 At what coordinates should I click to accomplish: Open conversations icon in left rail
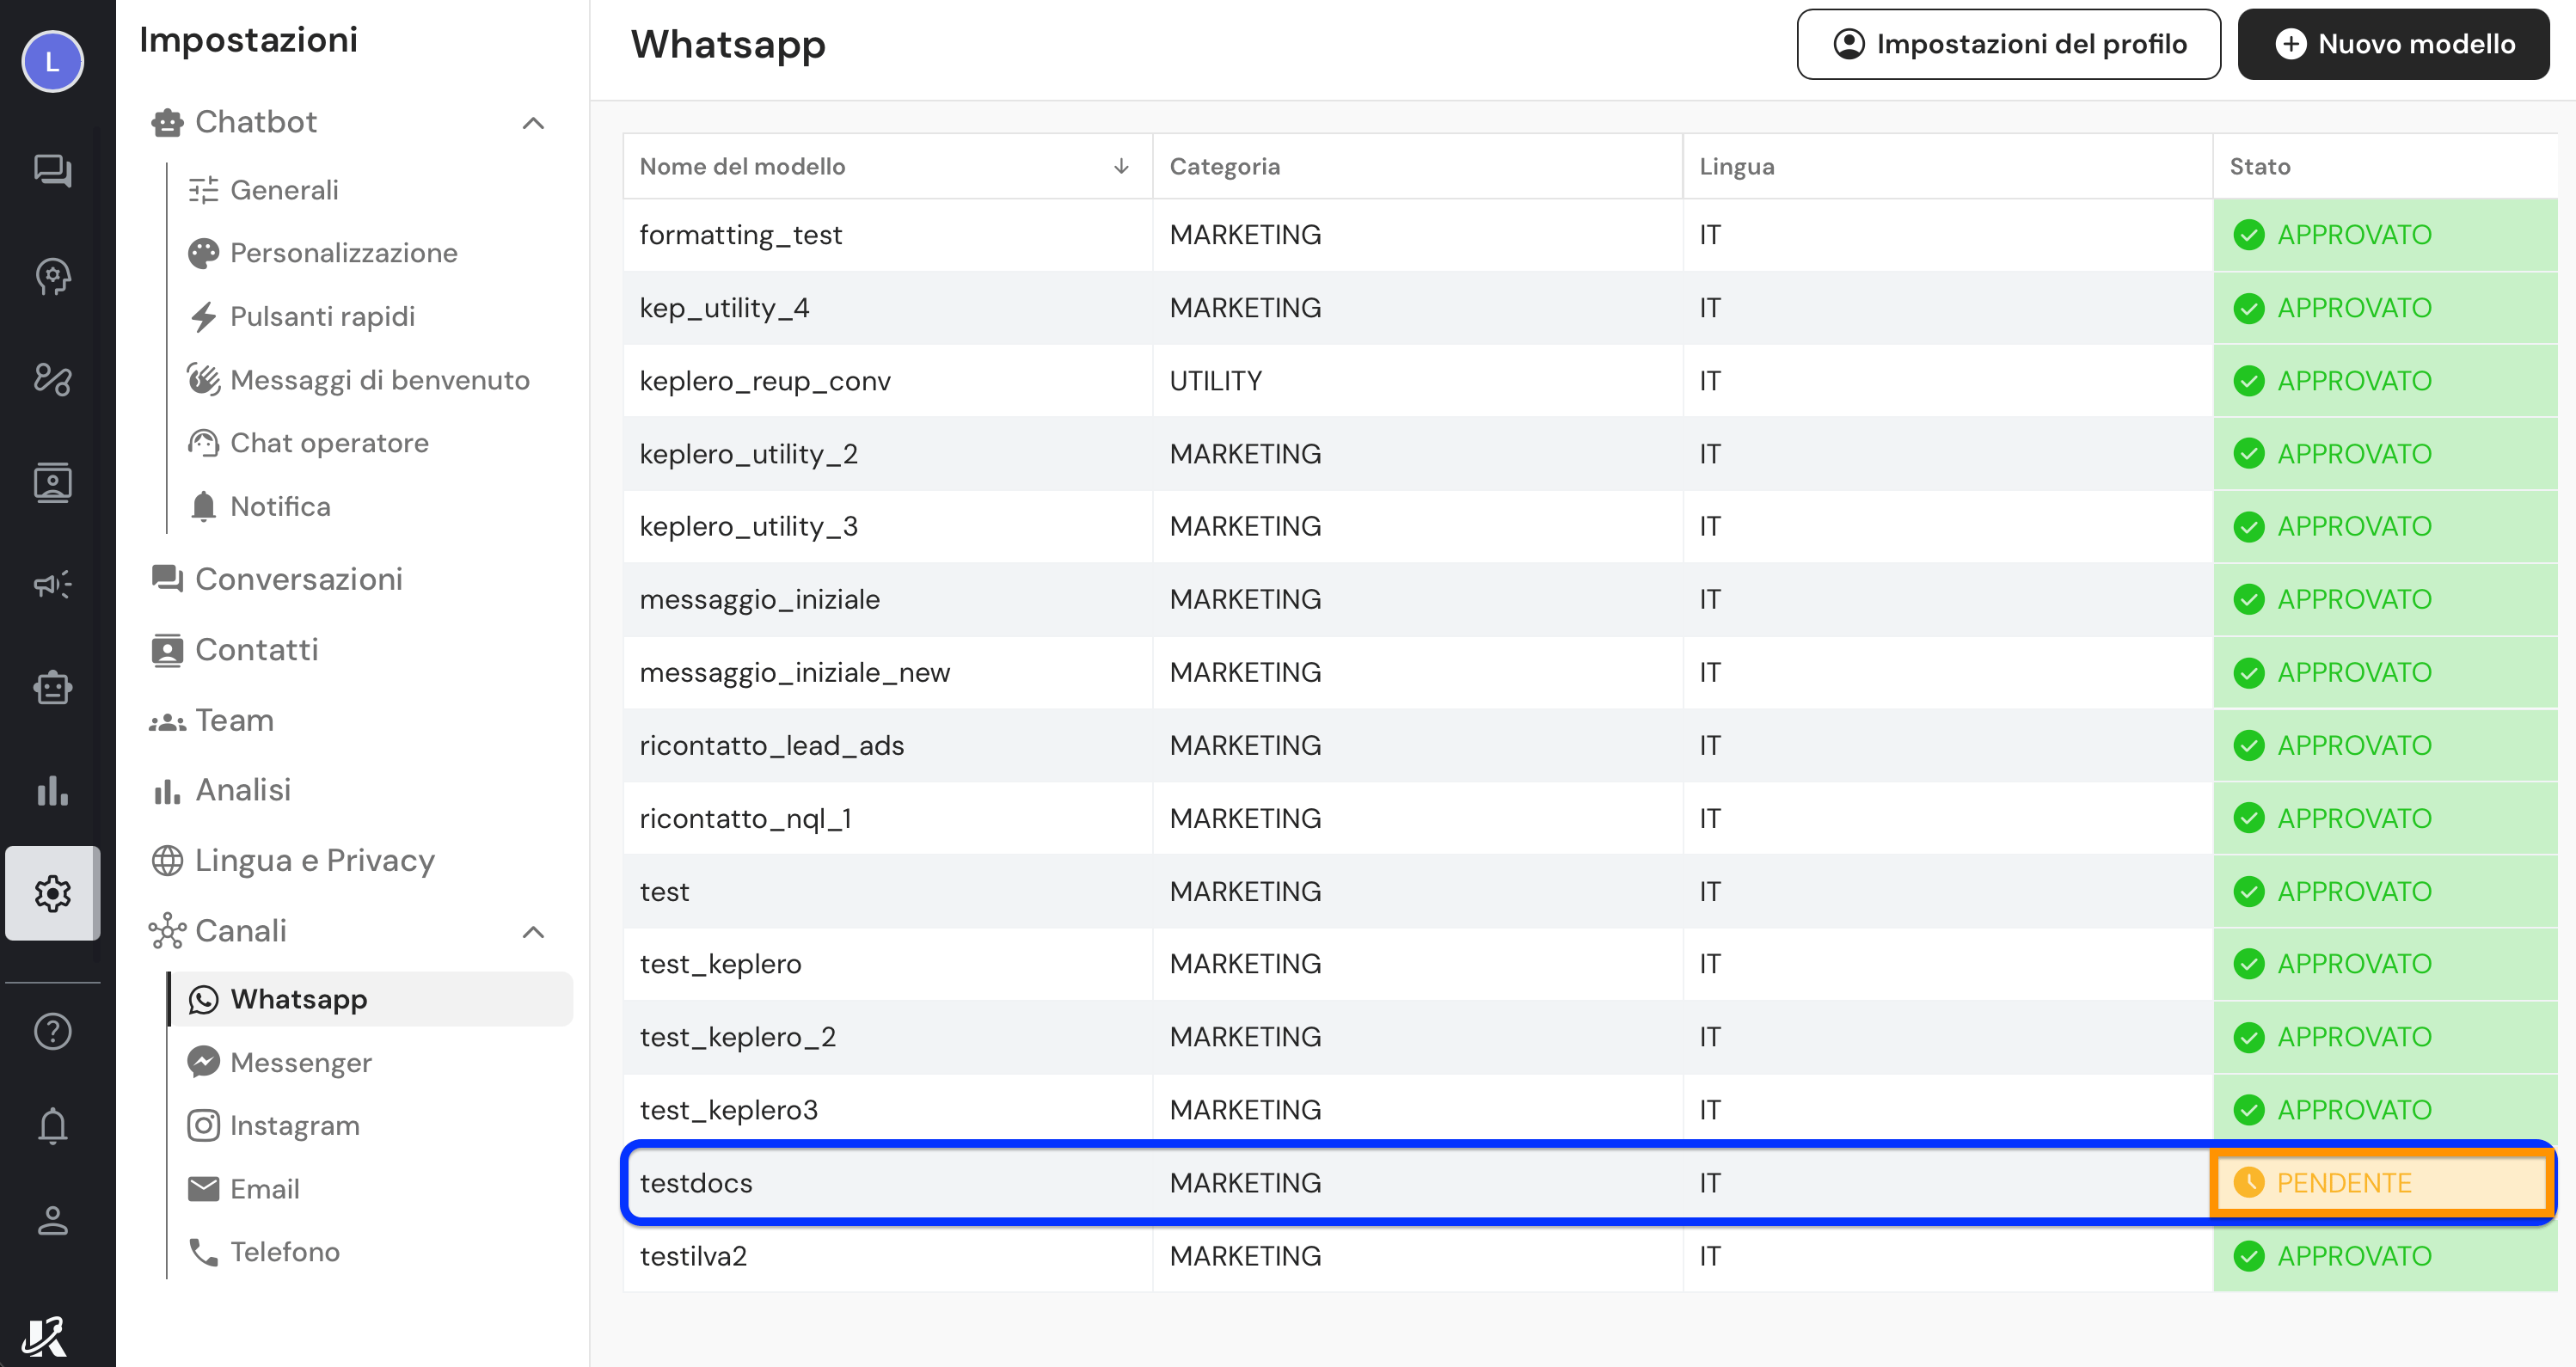(52, 171)
